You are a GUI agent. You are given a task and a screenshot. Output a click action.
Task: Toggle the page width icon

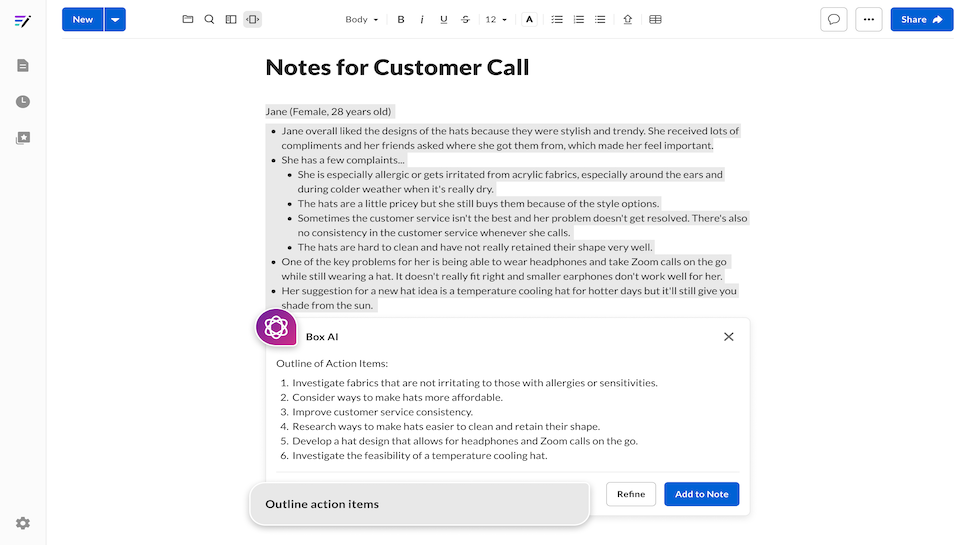pos(252,19)
